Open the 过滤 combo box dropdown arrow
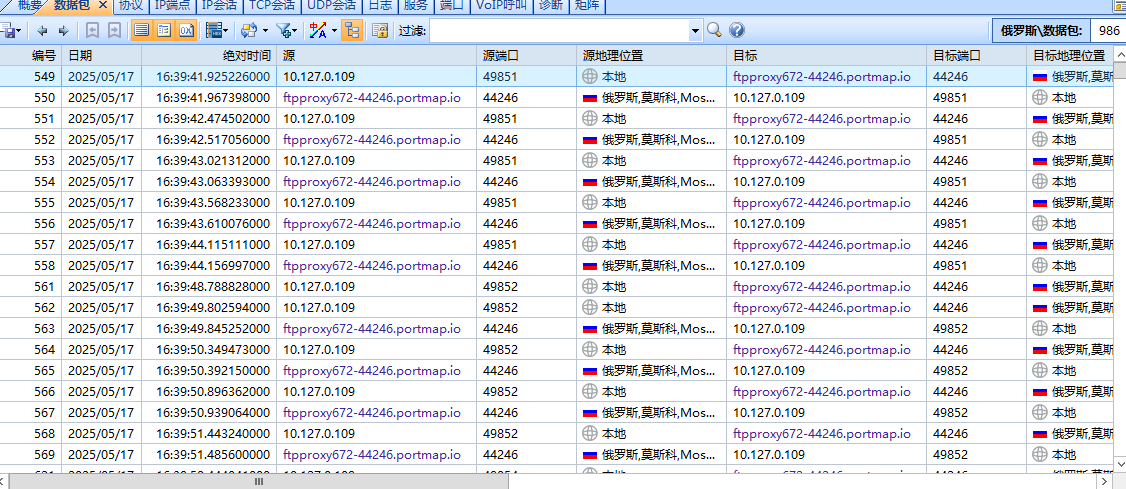This screenshot has width=1126, height=489. (x=696, y=31)
